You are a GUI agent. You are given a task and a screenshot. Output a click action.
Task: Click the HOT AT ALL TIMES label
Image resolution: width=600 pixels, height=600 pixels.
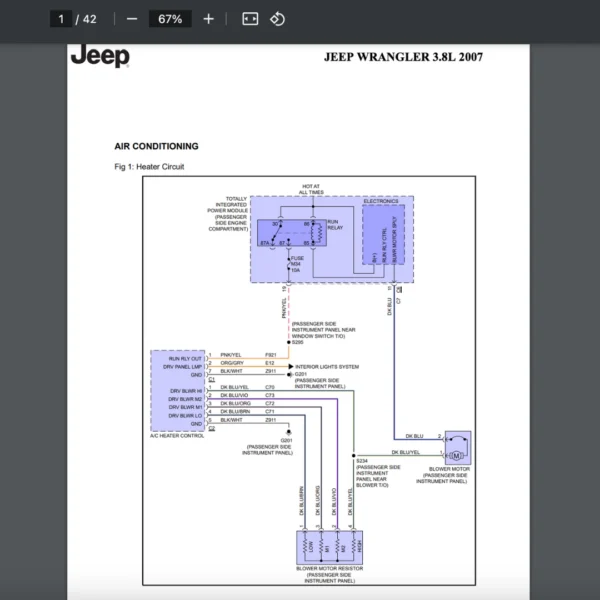click(311, 189)
